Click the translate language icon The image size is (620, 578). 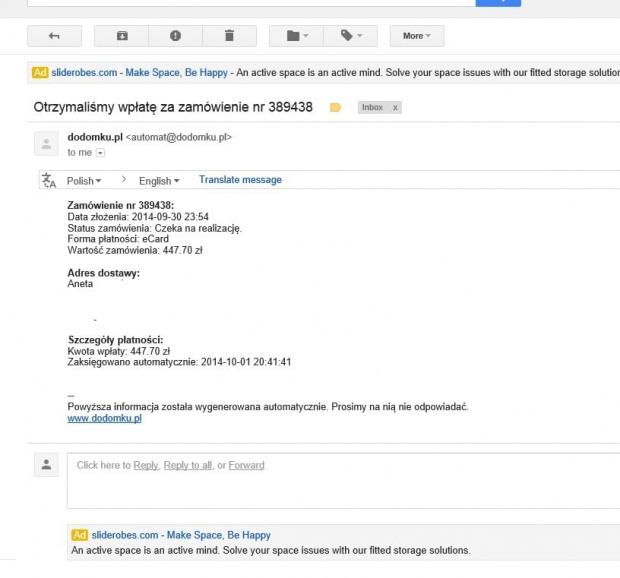(x=49, y=180)
